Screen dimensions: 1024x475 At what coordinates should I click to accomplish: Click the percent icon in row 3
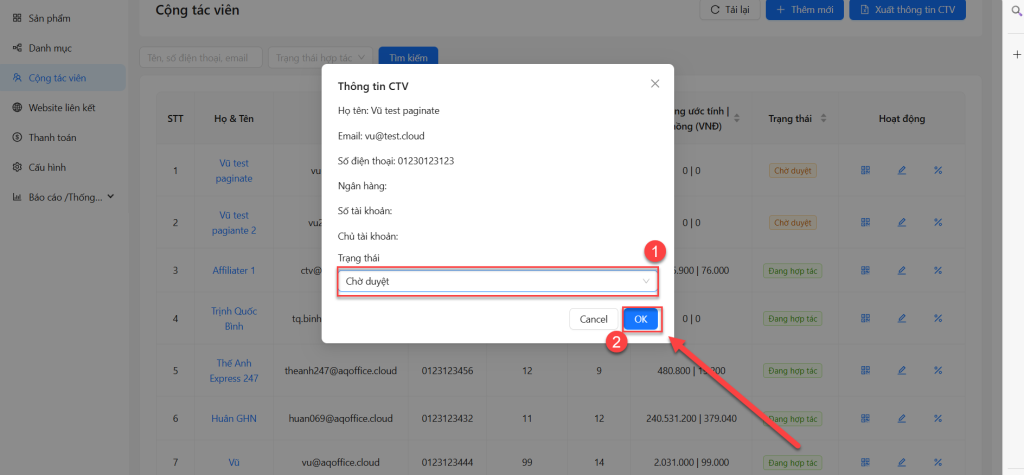point(938,270)
